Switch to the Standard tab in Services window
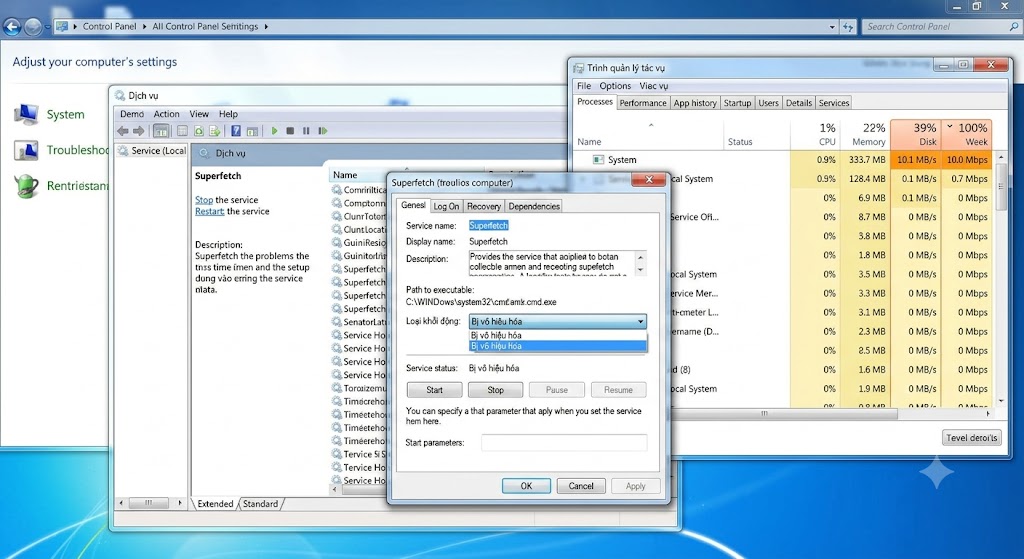Screen dimensions: 1024x559 [x=260, y=504]
